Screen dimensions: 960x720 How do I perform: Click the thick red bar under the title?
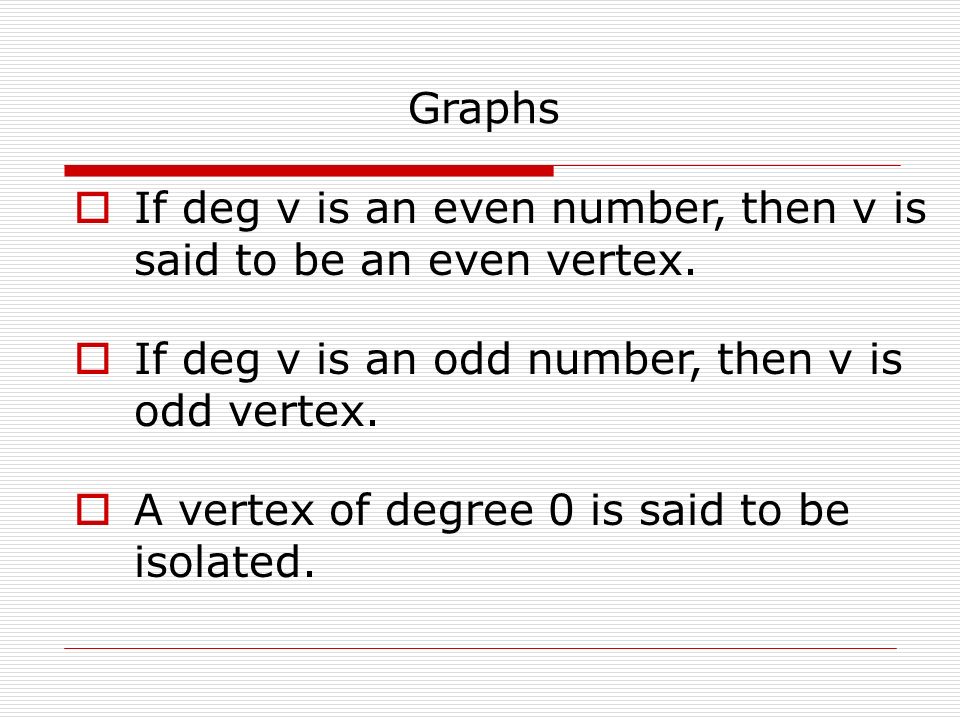(x=309, y=171)
